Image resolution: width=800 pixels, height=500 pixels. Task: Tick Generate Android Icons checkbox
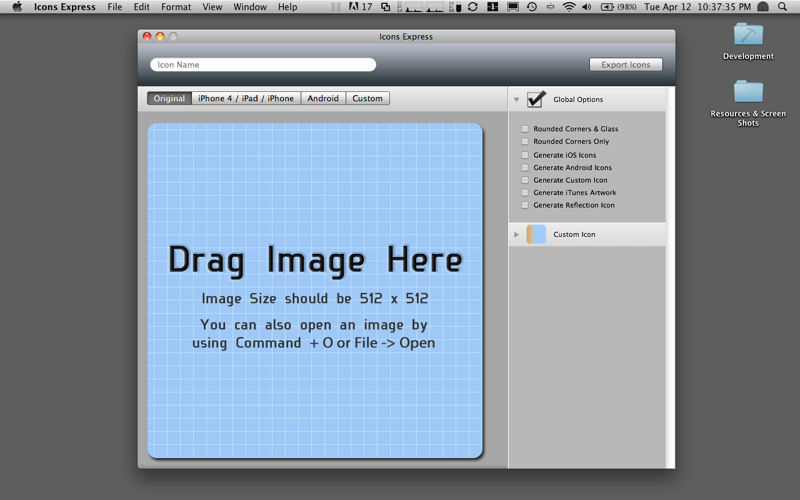(x=525, y=167)
